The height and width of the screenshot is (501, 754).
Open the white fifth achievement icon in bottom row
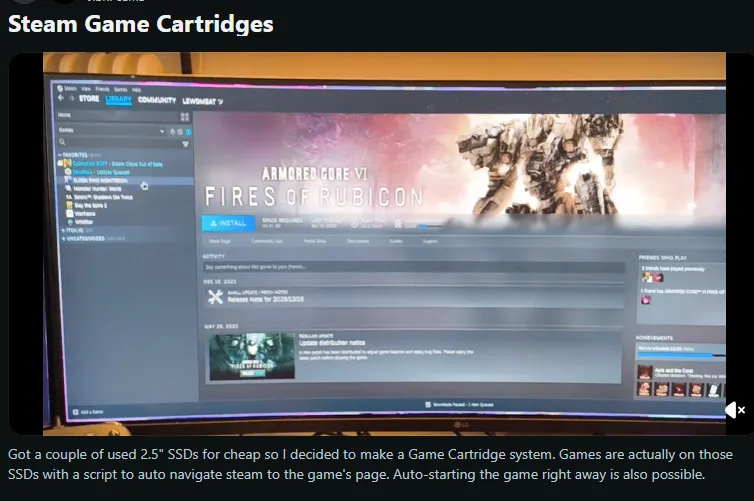click(714, 390)
